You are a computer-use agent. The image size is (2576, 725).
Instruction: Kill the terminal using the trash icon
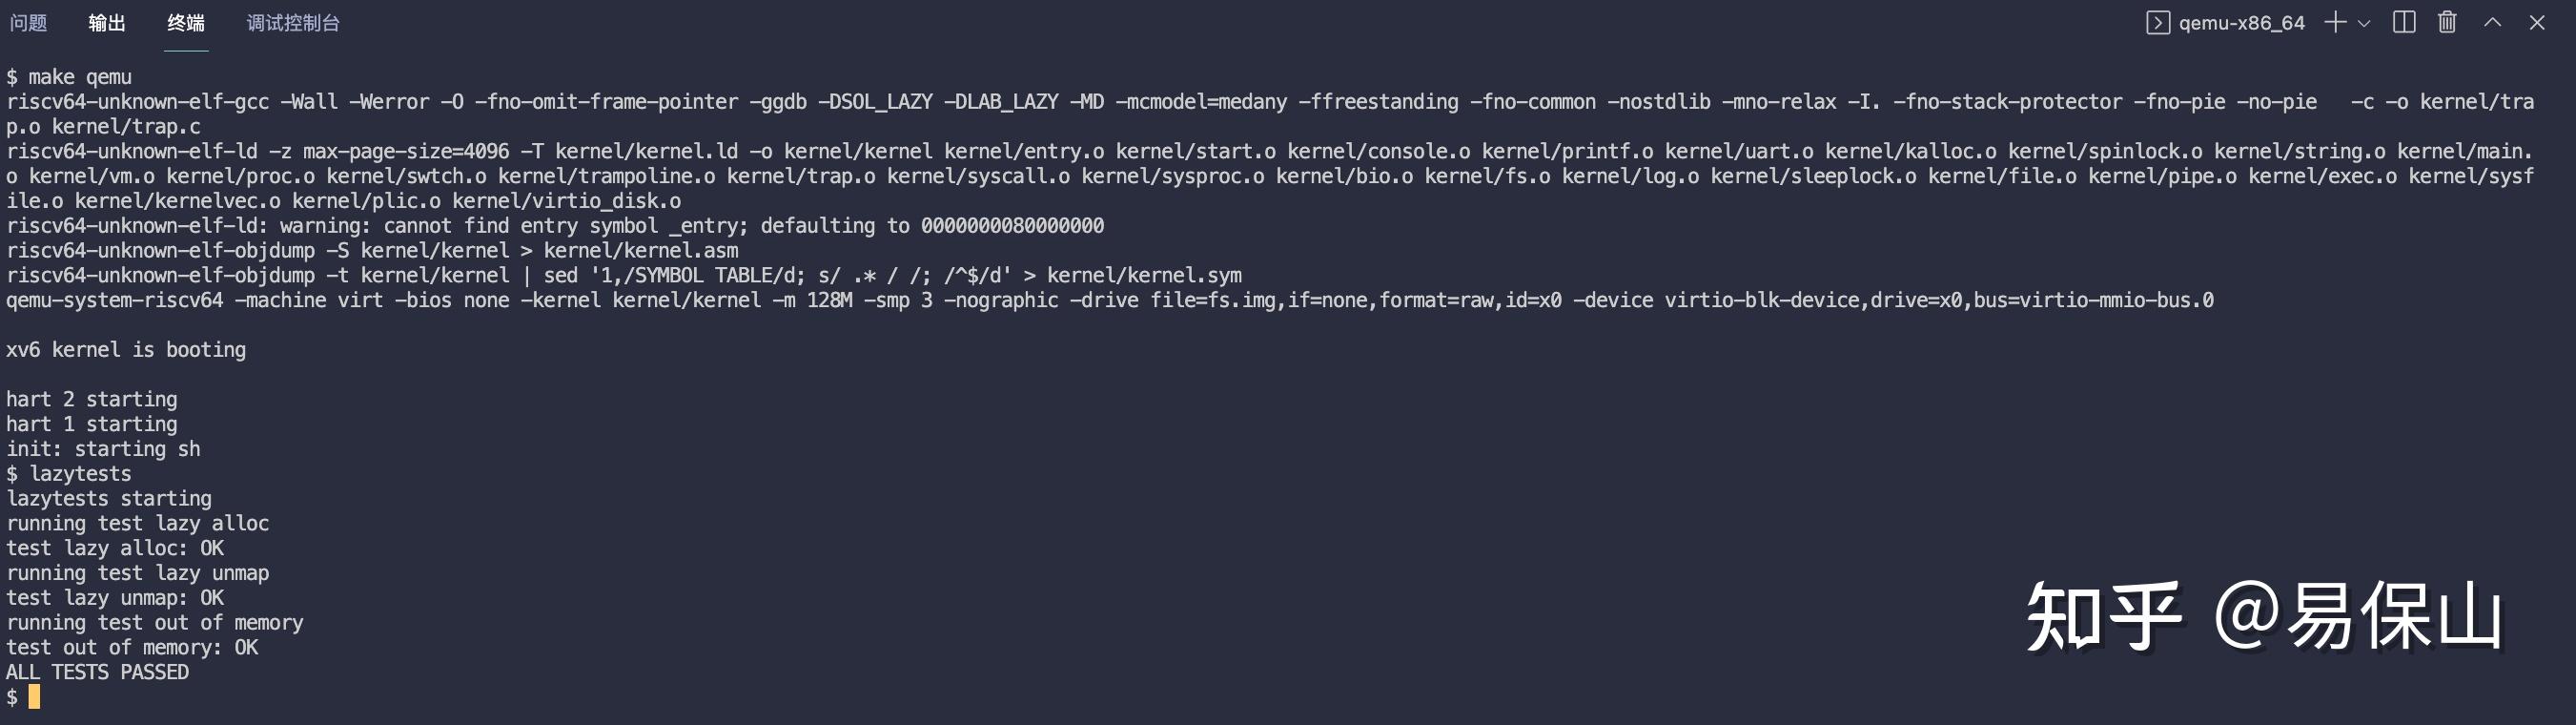[x=2447, y=23]
